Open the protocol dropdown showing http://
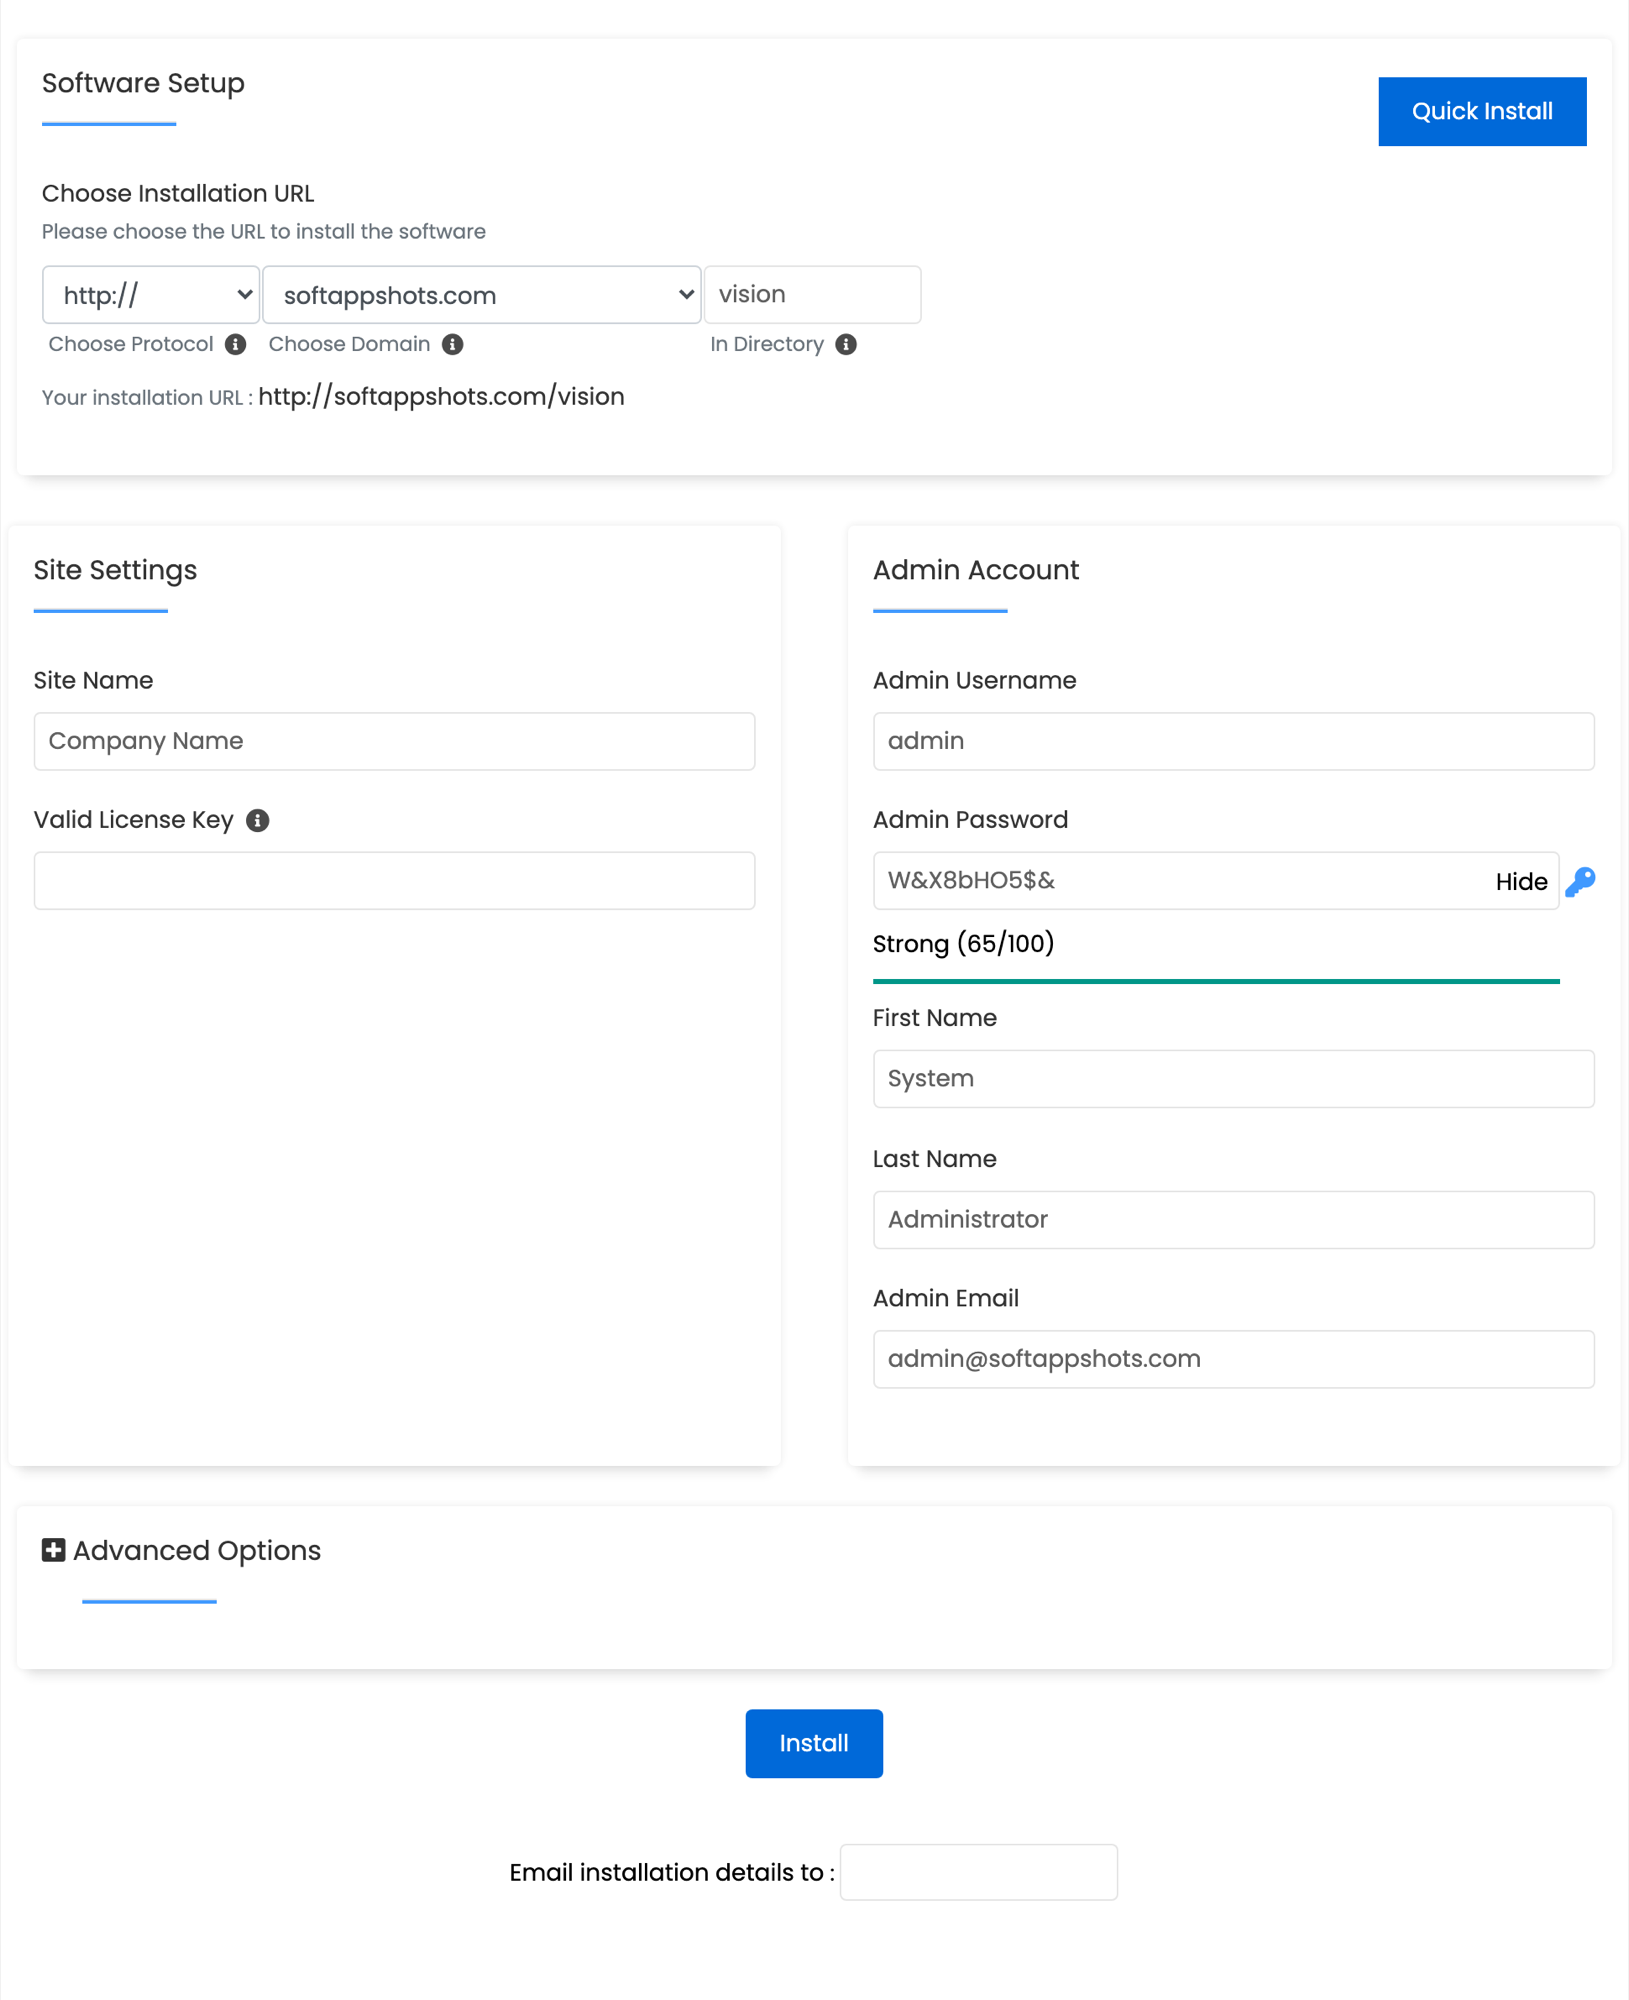Screen dimensions: 1629x2000 (150, 294)
